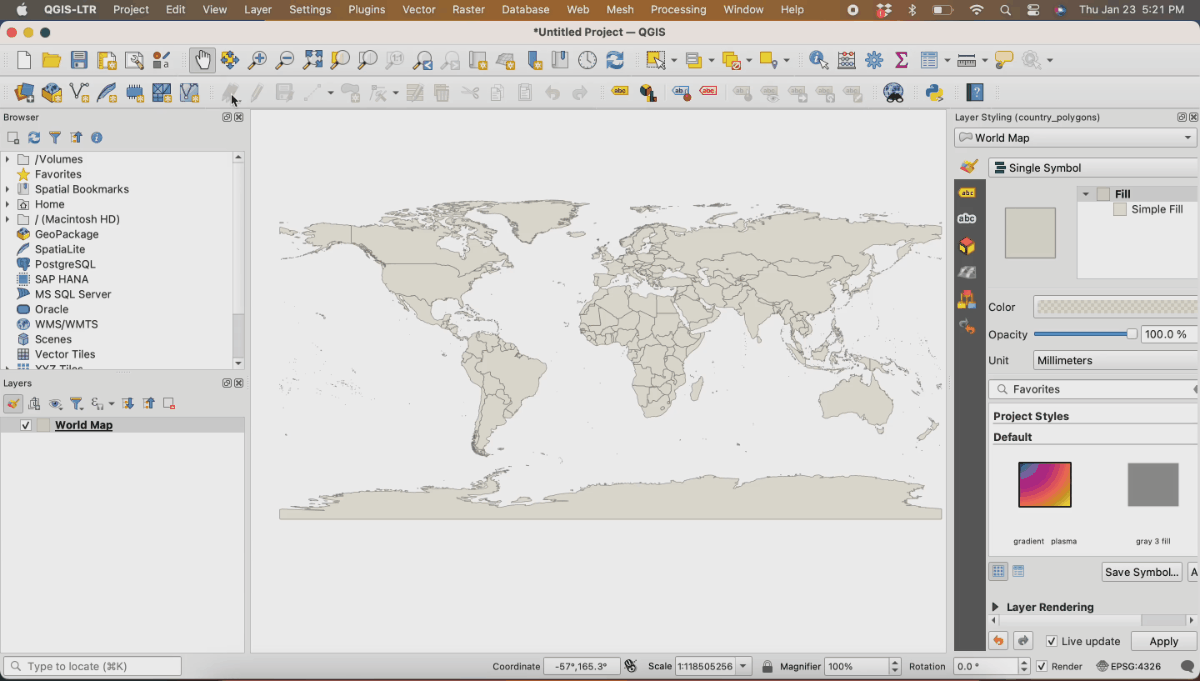The image size is (1200, 681).
Task: Select the Zoom In tool
Action: point(258,60)
